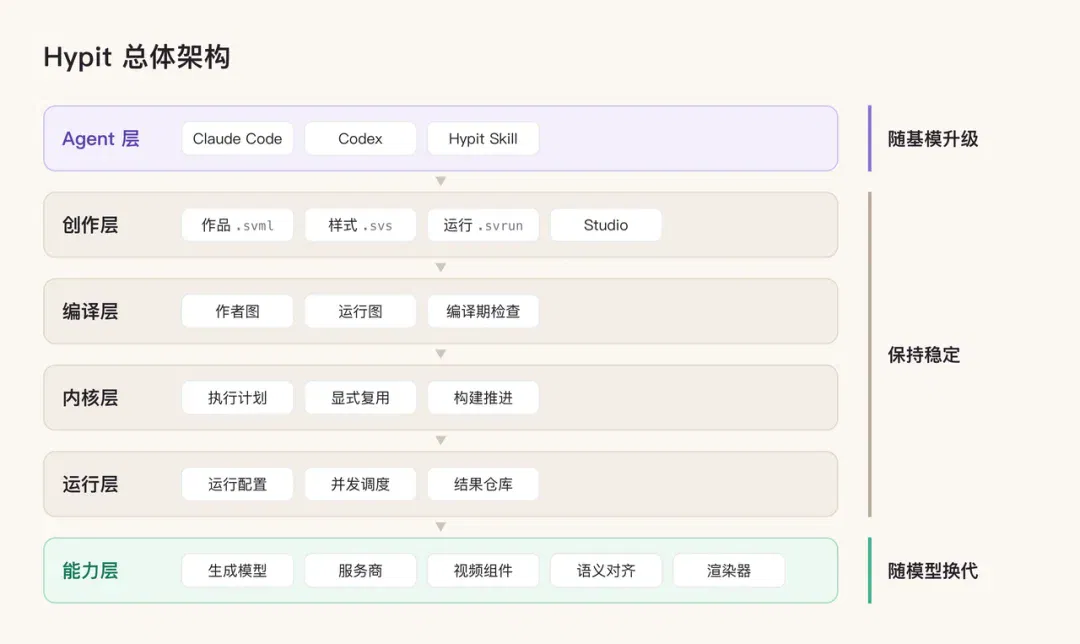Image resolution: width=1080 pixels, height=644 pixels.
Task: Click the 视频组件 chip
Action: coord(483,570)
